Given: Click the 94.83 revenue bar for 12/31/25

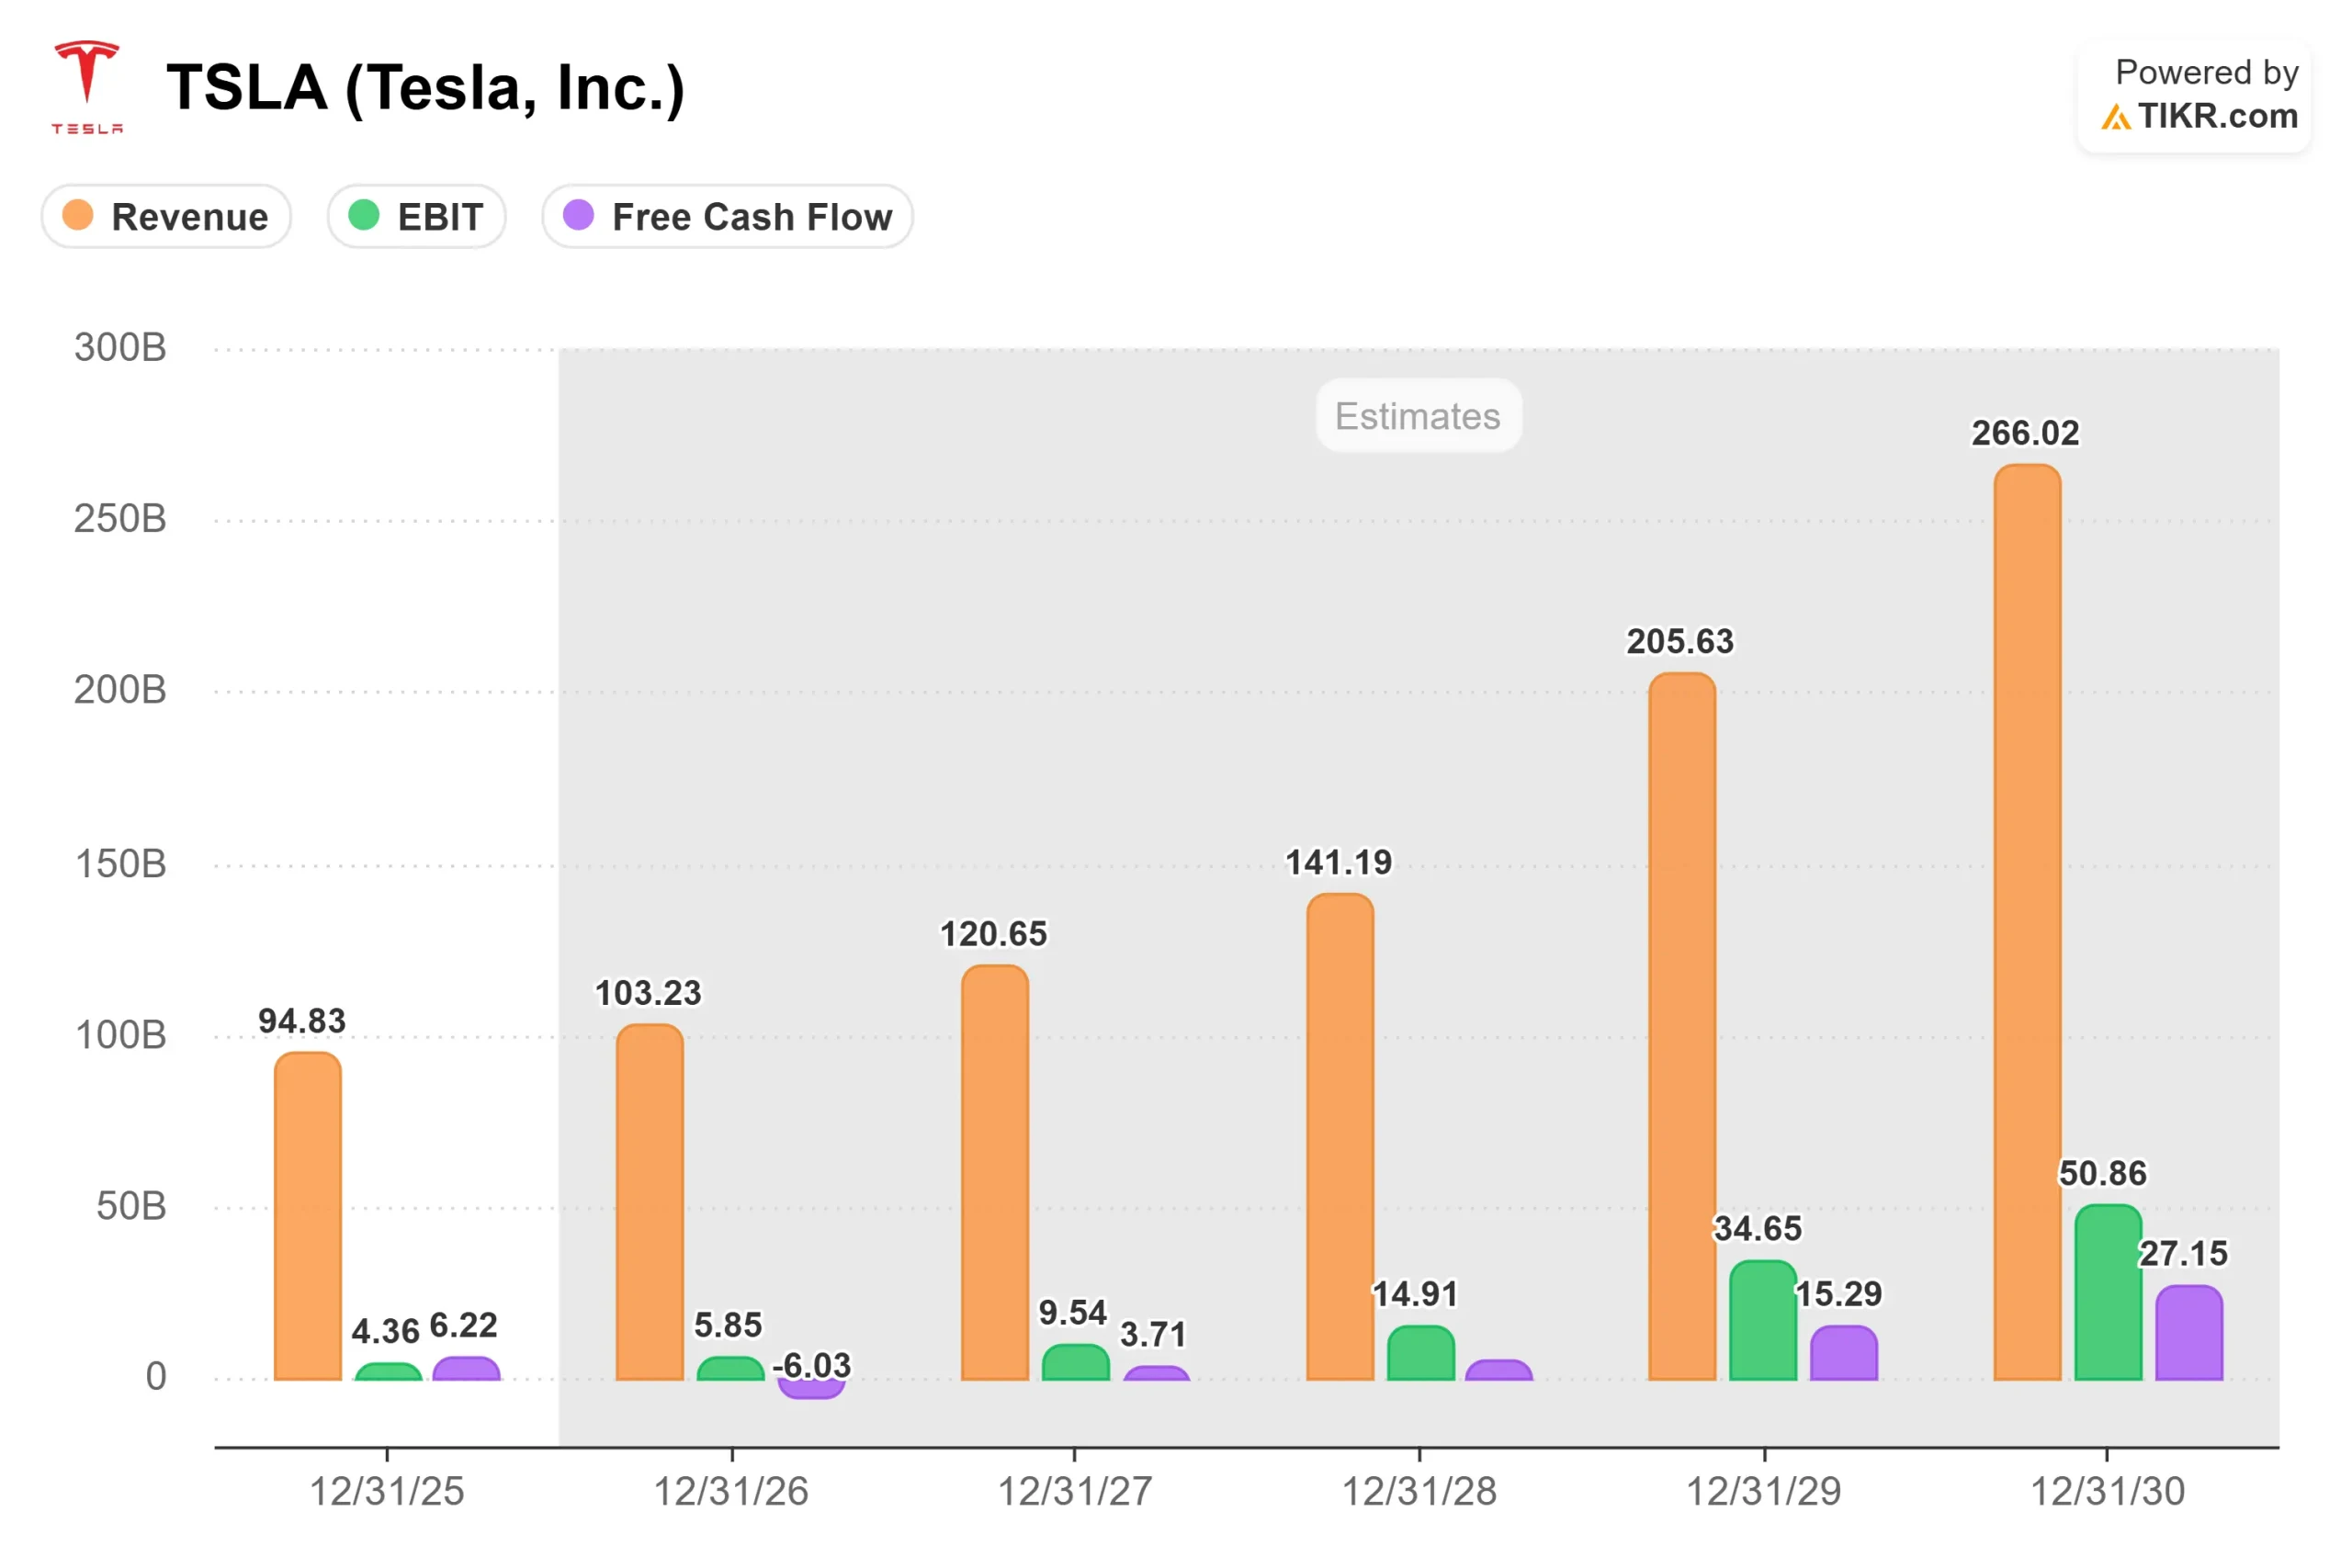Looking at the screenshot, I should point(308,1215).
